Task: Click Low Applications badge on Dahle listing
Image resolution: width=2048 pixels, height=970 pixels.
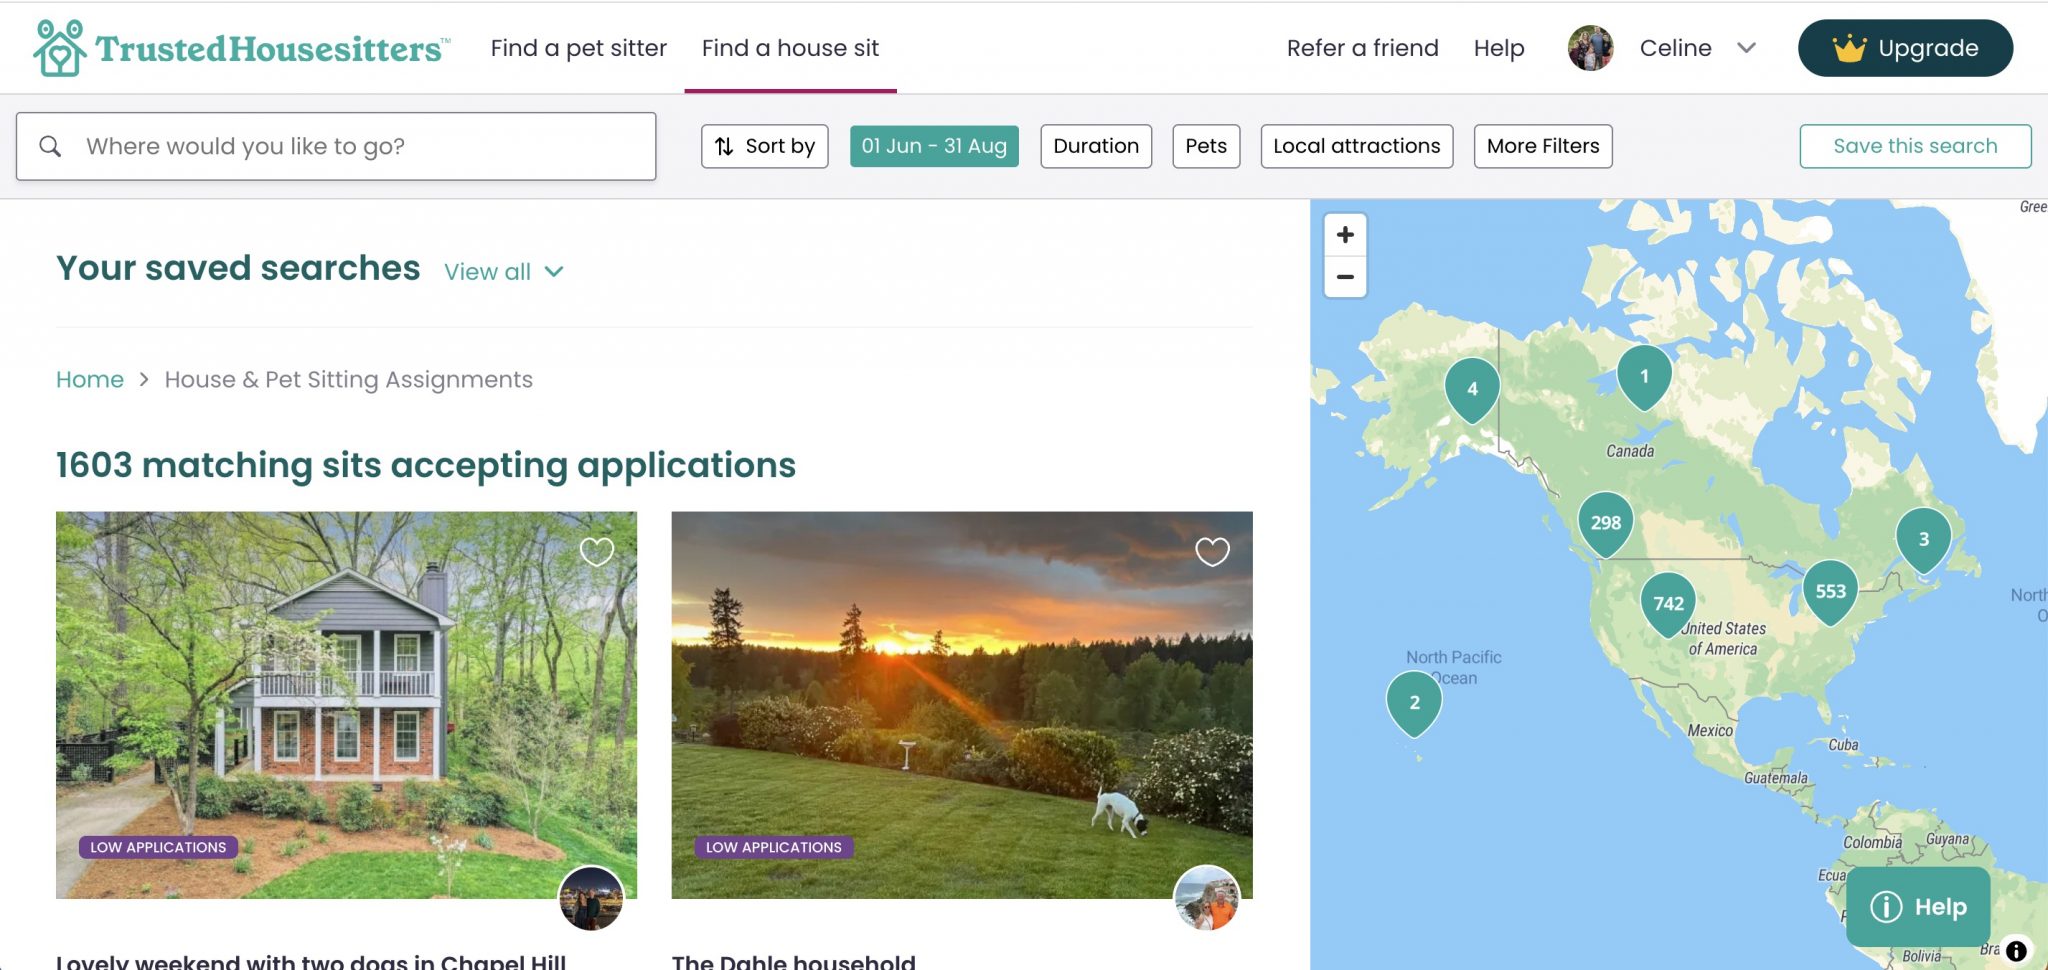Action: [x=774, y=847]
